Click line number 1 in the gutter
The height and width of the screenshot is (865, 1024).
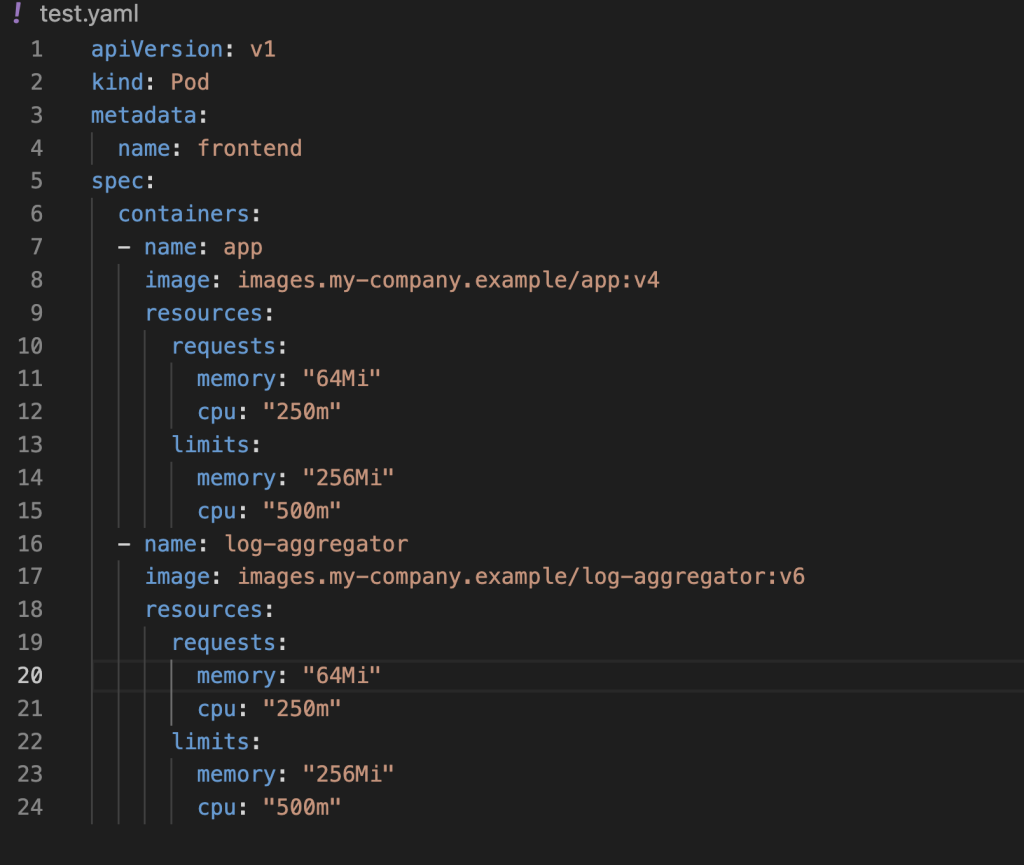coord(37,49)
